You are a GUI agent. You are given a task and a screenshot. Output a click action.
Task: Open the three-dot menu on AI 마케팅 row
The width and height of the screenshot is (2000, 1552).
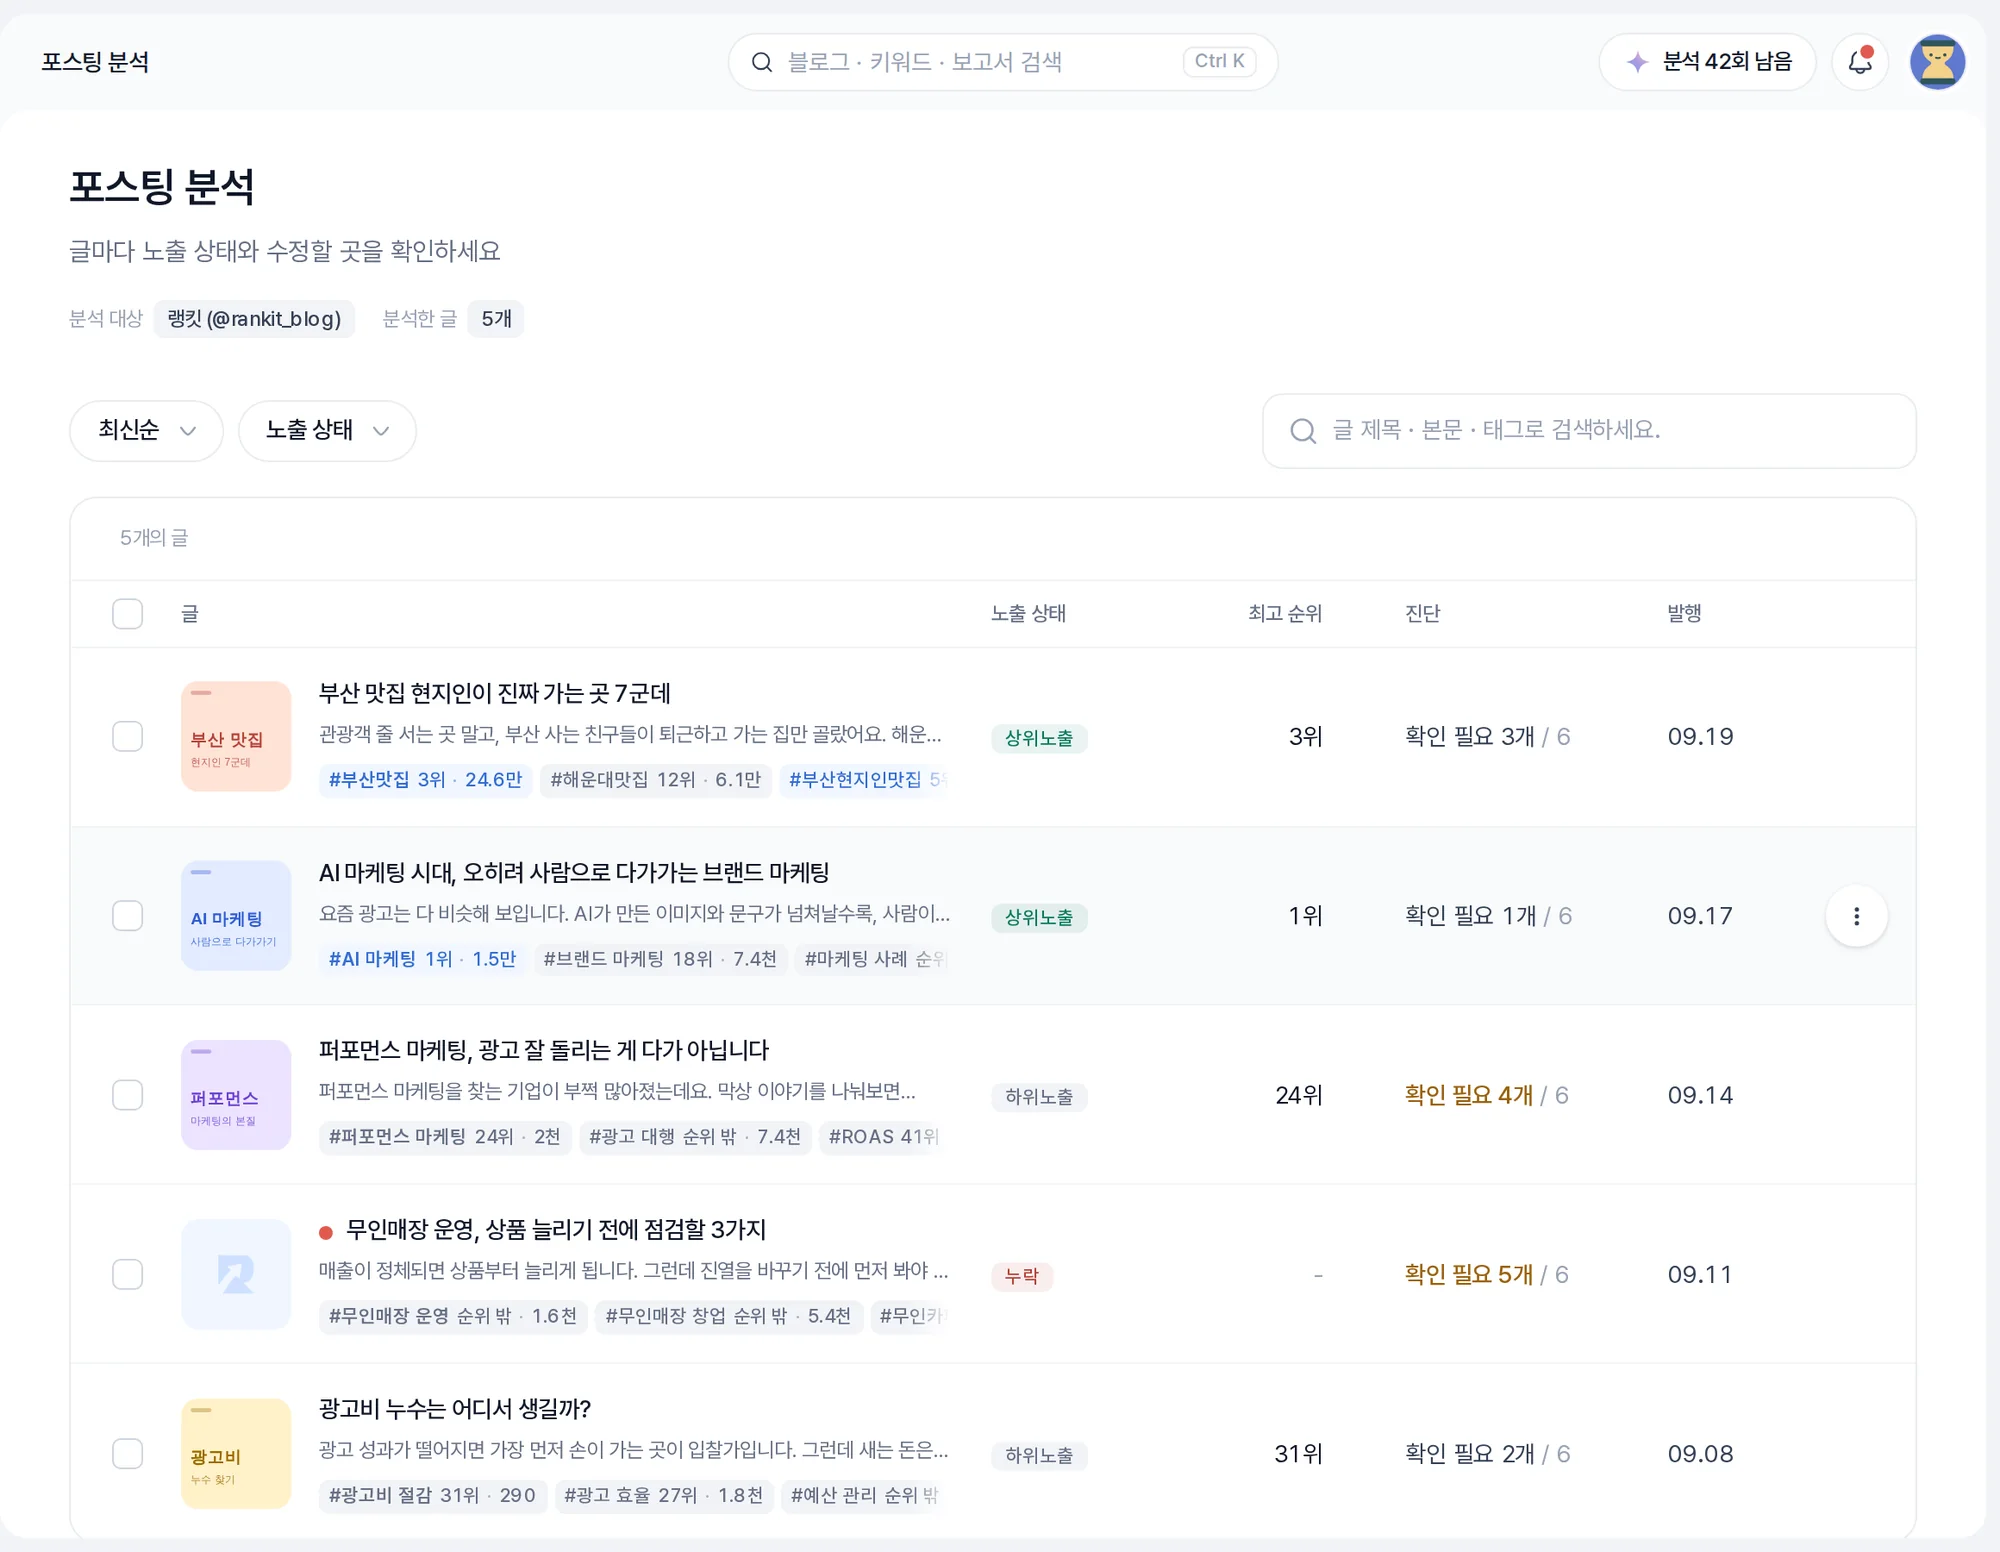tap(1856, 916)
